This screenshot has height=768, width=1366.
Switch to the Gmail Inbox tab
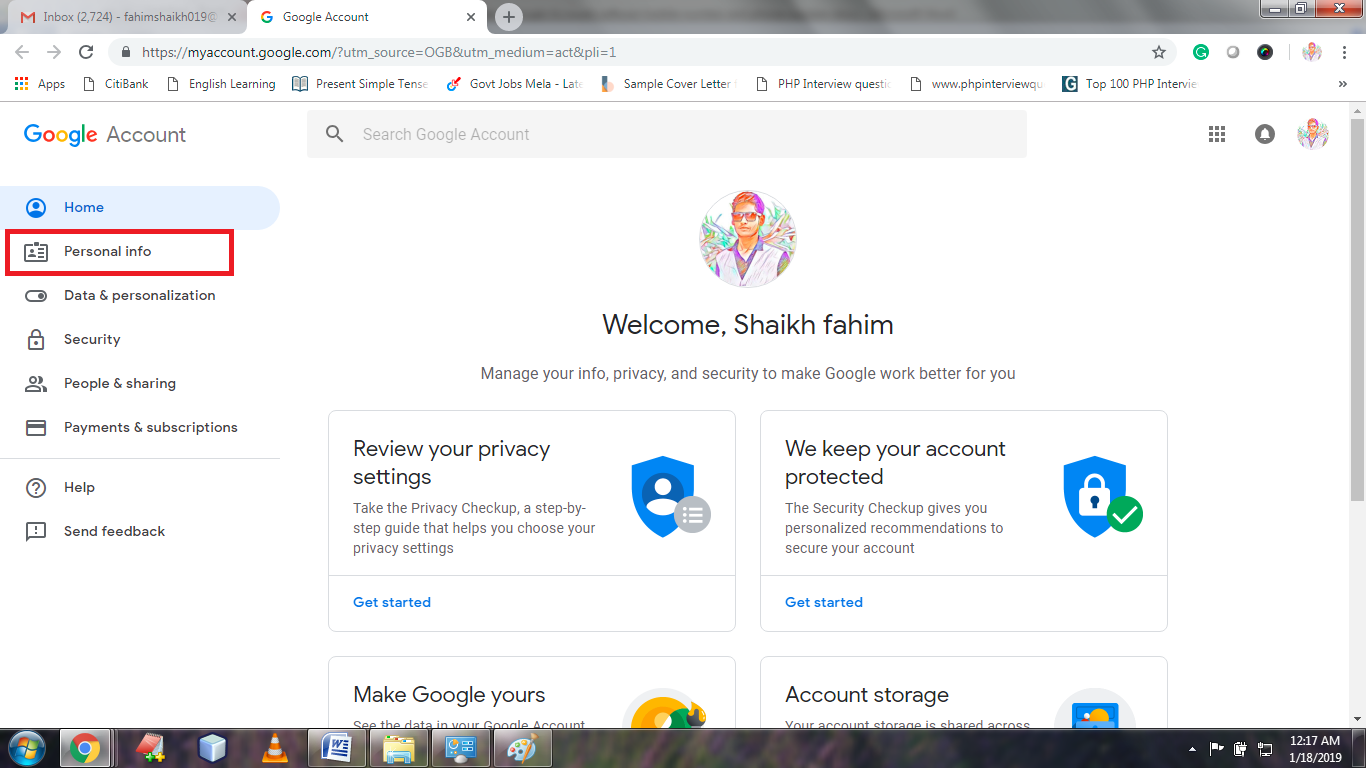click(x=120, y=17)
